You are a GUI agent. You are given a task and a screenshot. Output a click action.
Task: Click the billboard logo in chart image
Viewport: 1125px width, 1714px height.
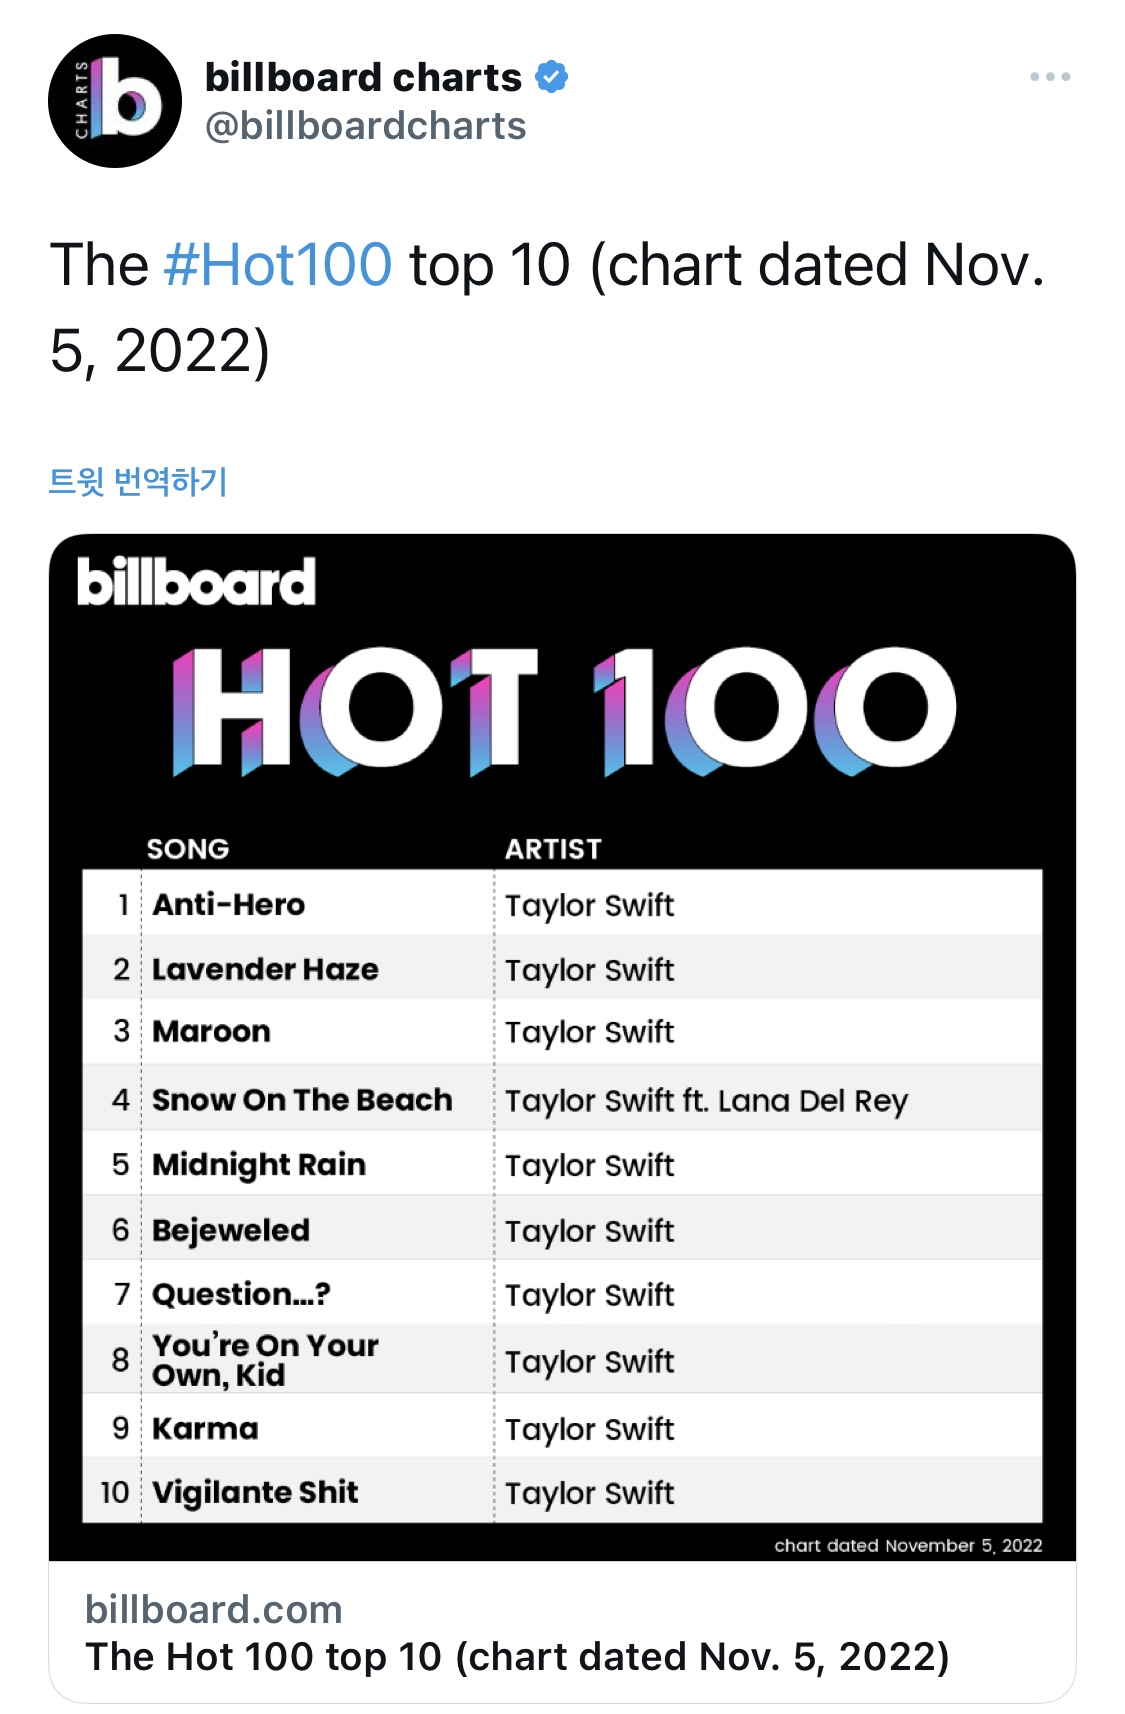[196, 581]
